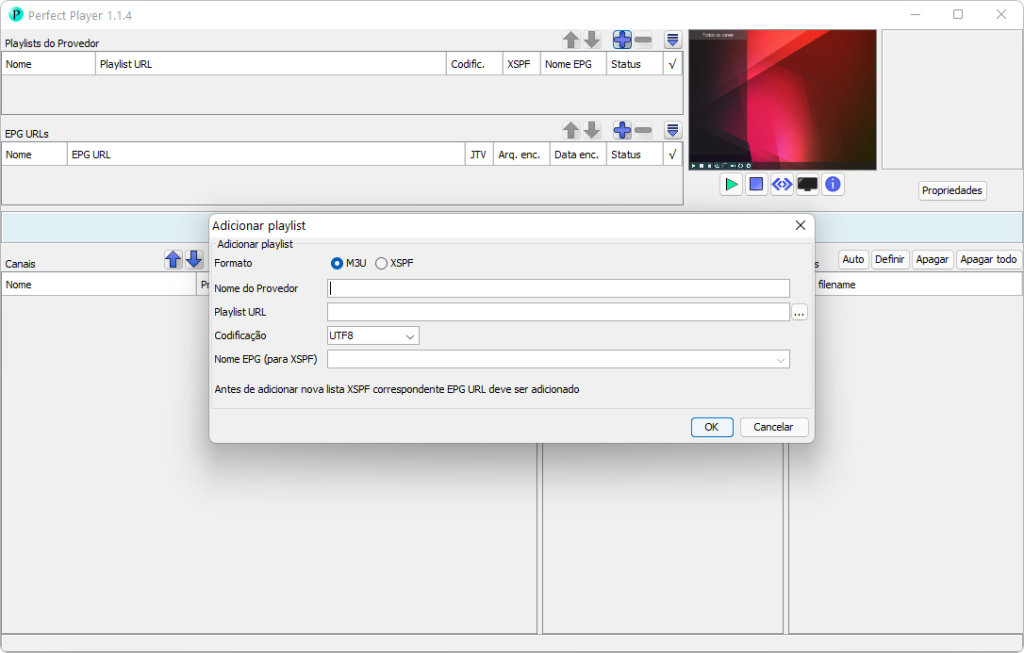
Task: Click the move-down arrow above Playlists do Provedor
Action: (x=592, y=39)
